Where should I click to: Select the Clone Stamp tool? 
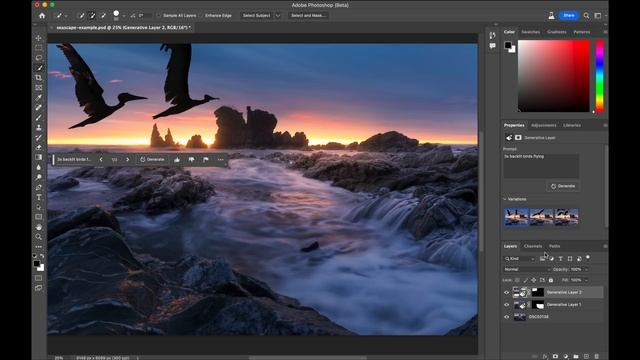(39, 128)
